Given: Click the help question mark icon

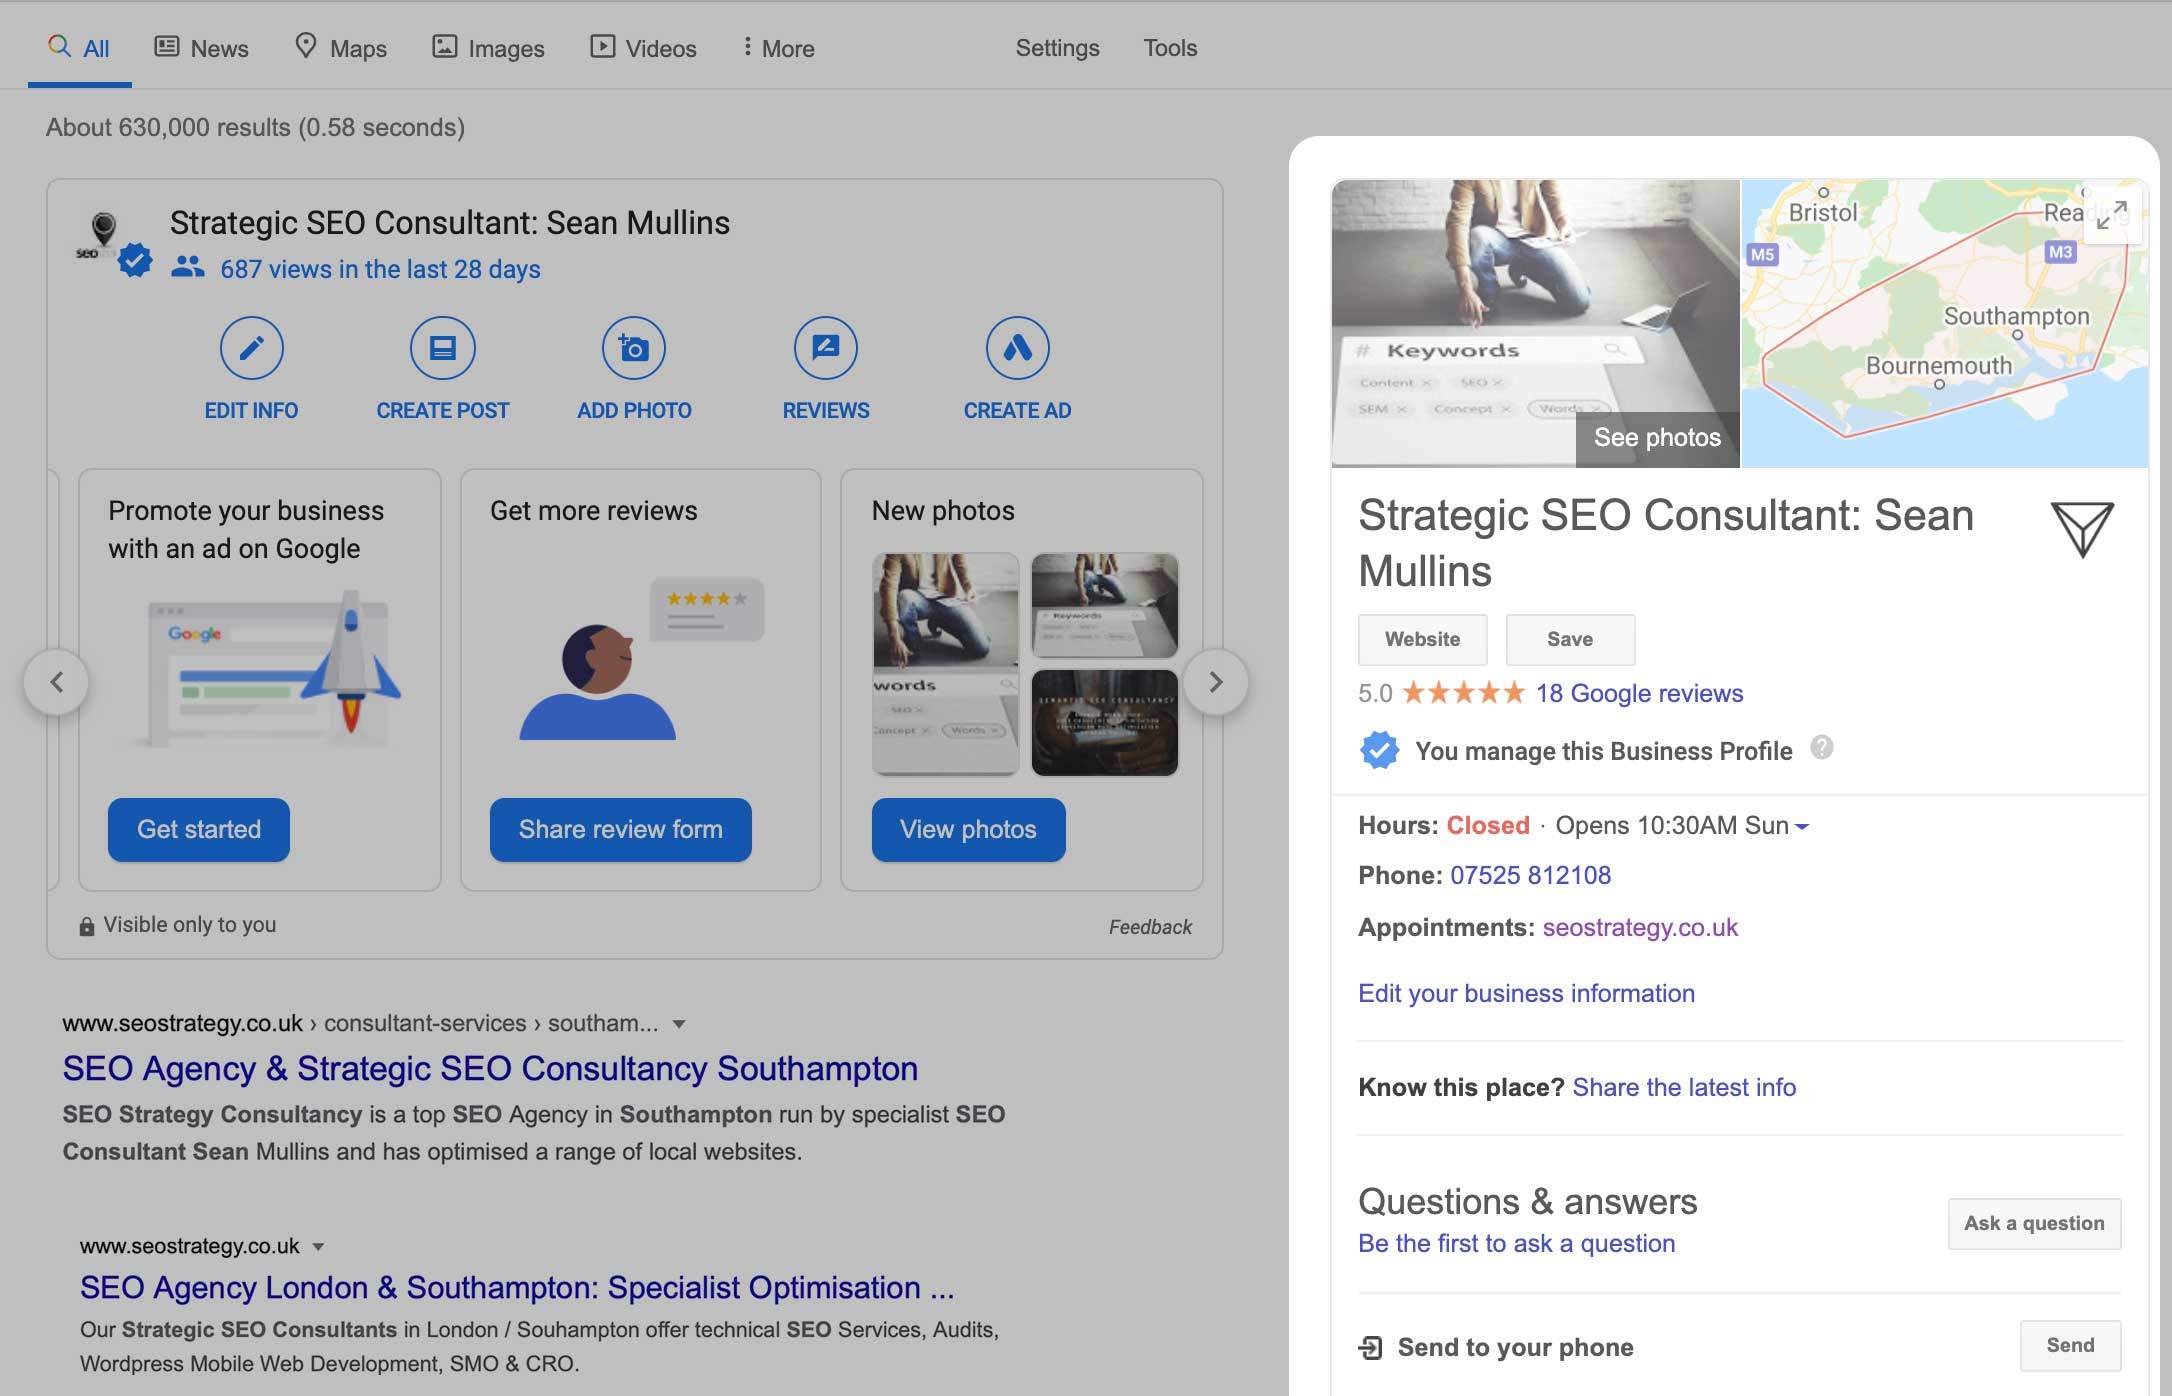Looking at the screenshot, I should tap(1822, 748).
